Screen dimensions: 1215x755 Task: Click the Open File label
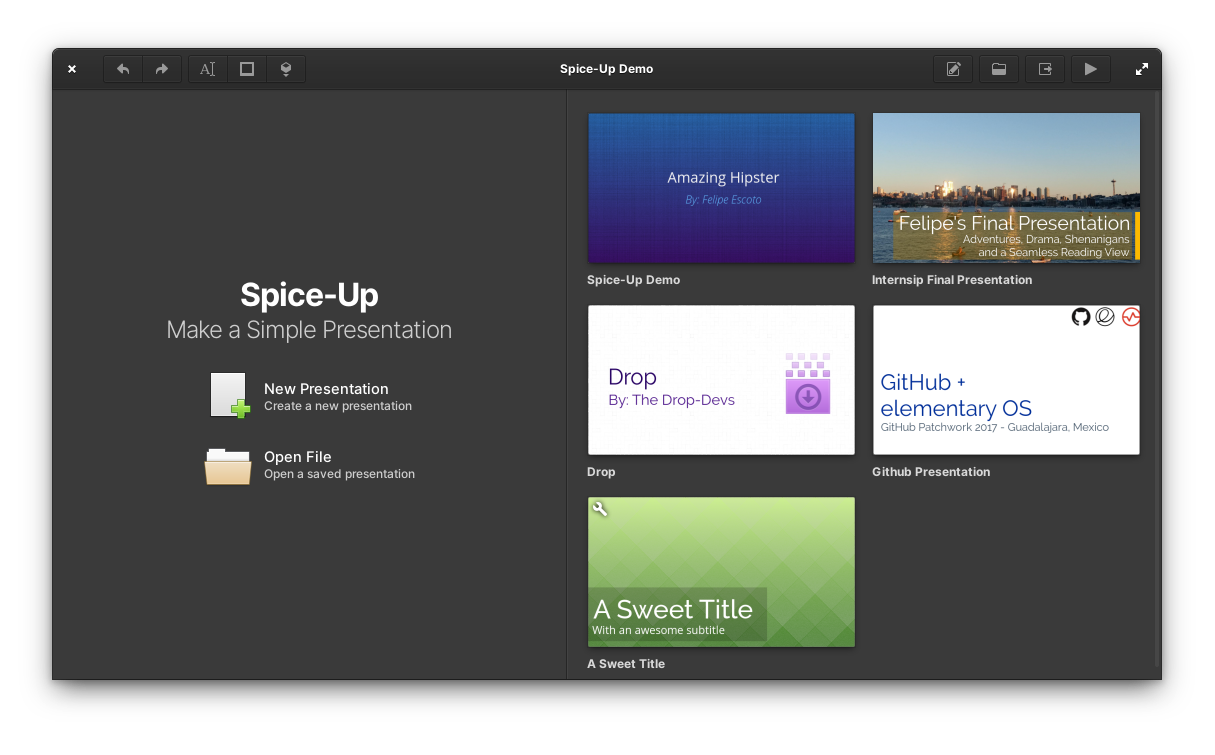click(x=298, y=457)
